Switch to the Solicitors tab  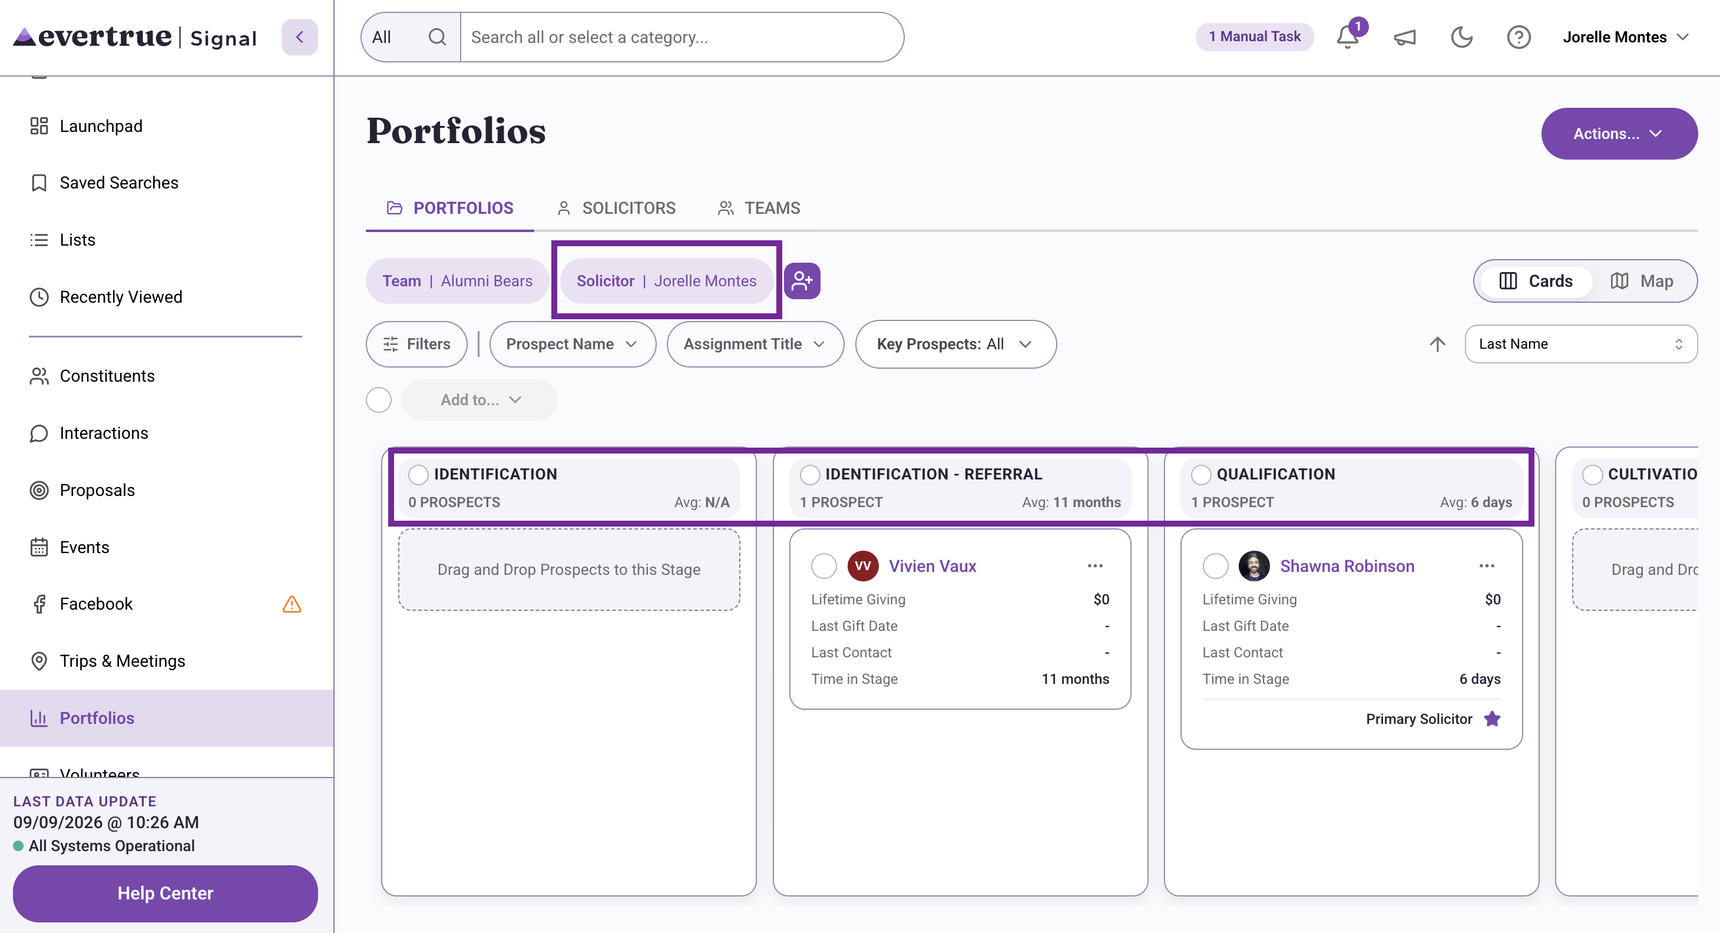click(616, 208)
